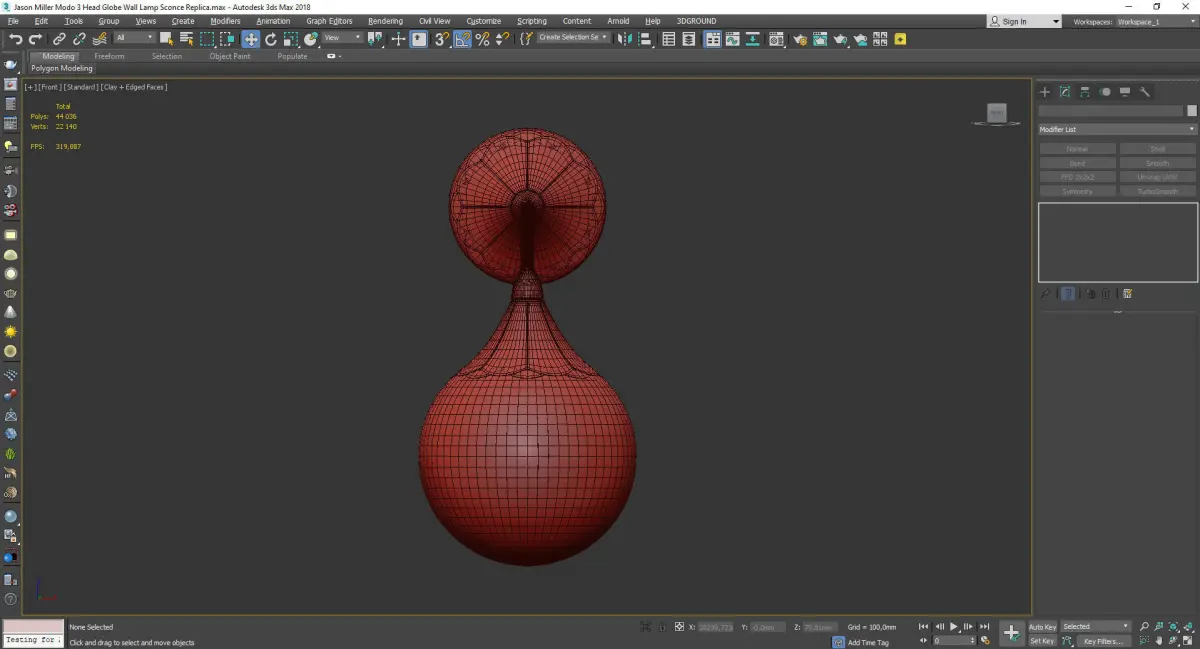
Task: Open Select by Name dialog icon
Action: pos(186,39)
